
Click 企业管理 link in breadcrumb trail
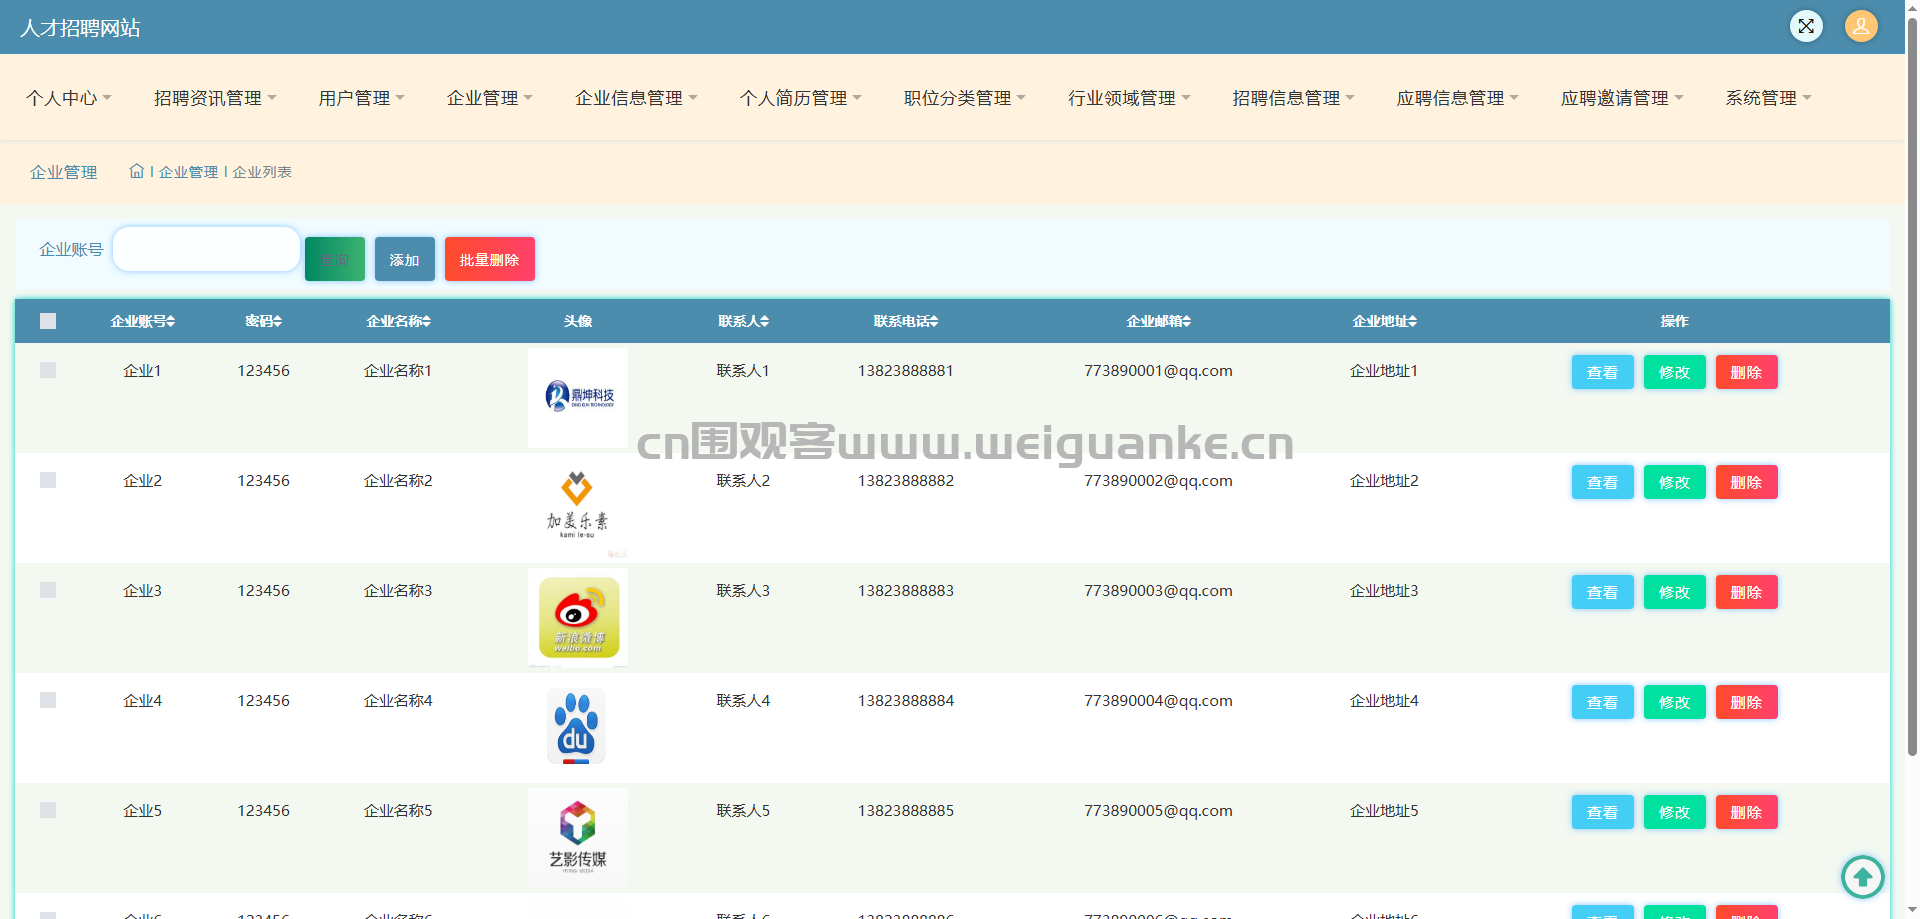pos(188,172)
